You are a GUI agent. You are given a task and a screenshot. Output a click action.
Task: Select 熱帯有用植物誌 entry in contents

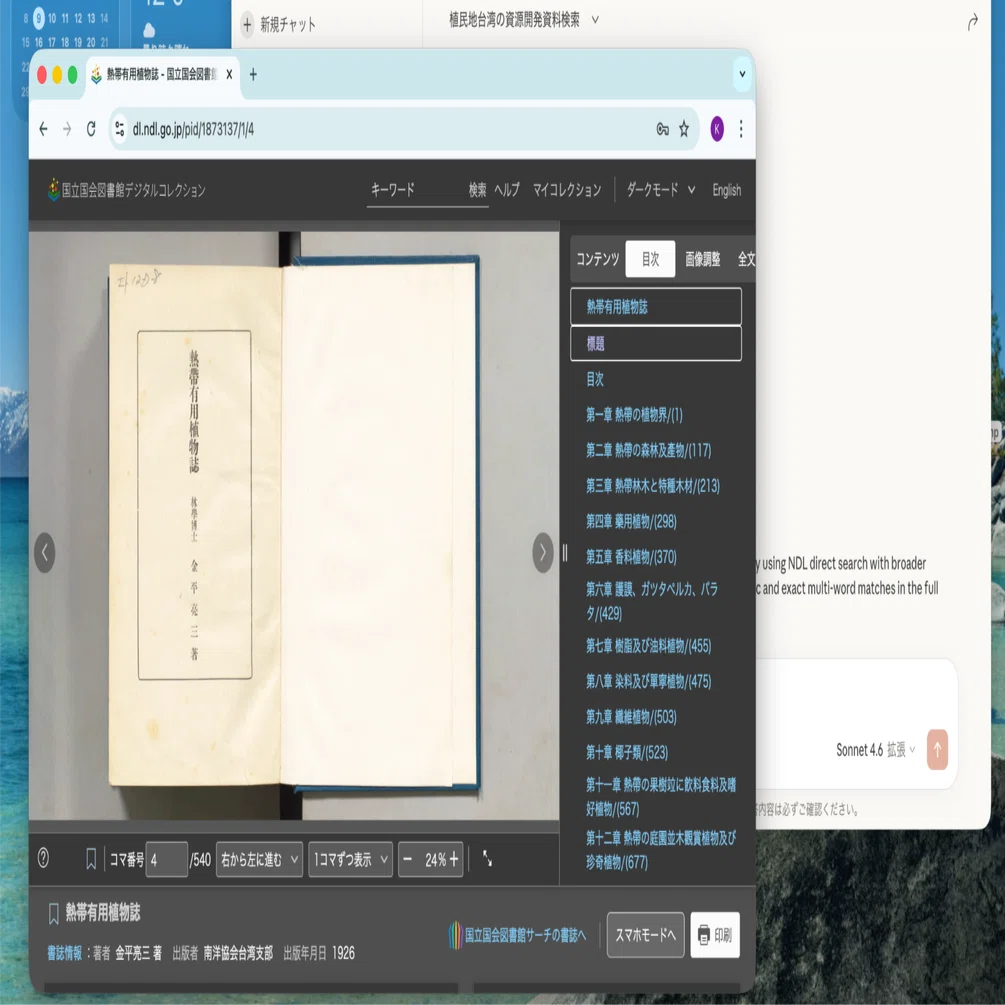click(x=656, y=306)
